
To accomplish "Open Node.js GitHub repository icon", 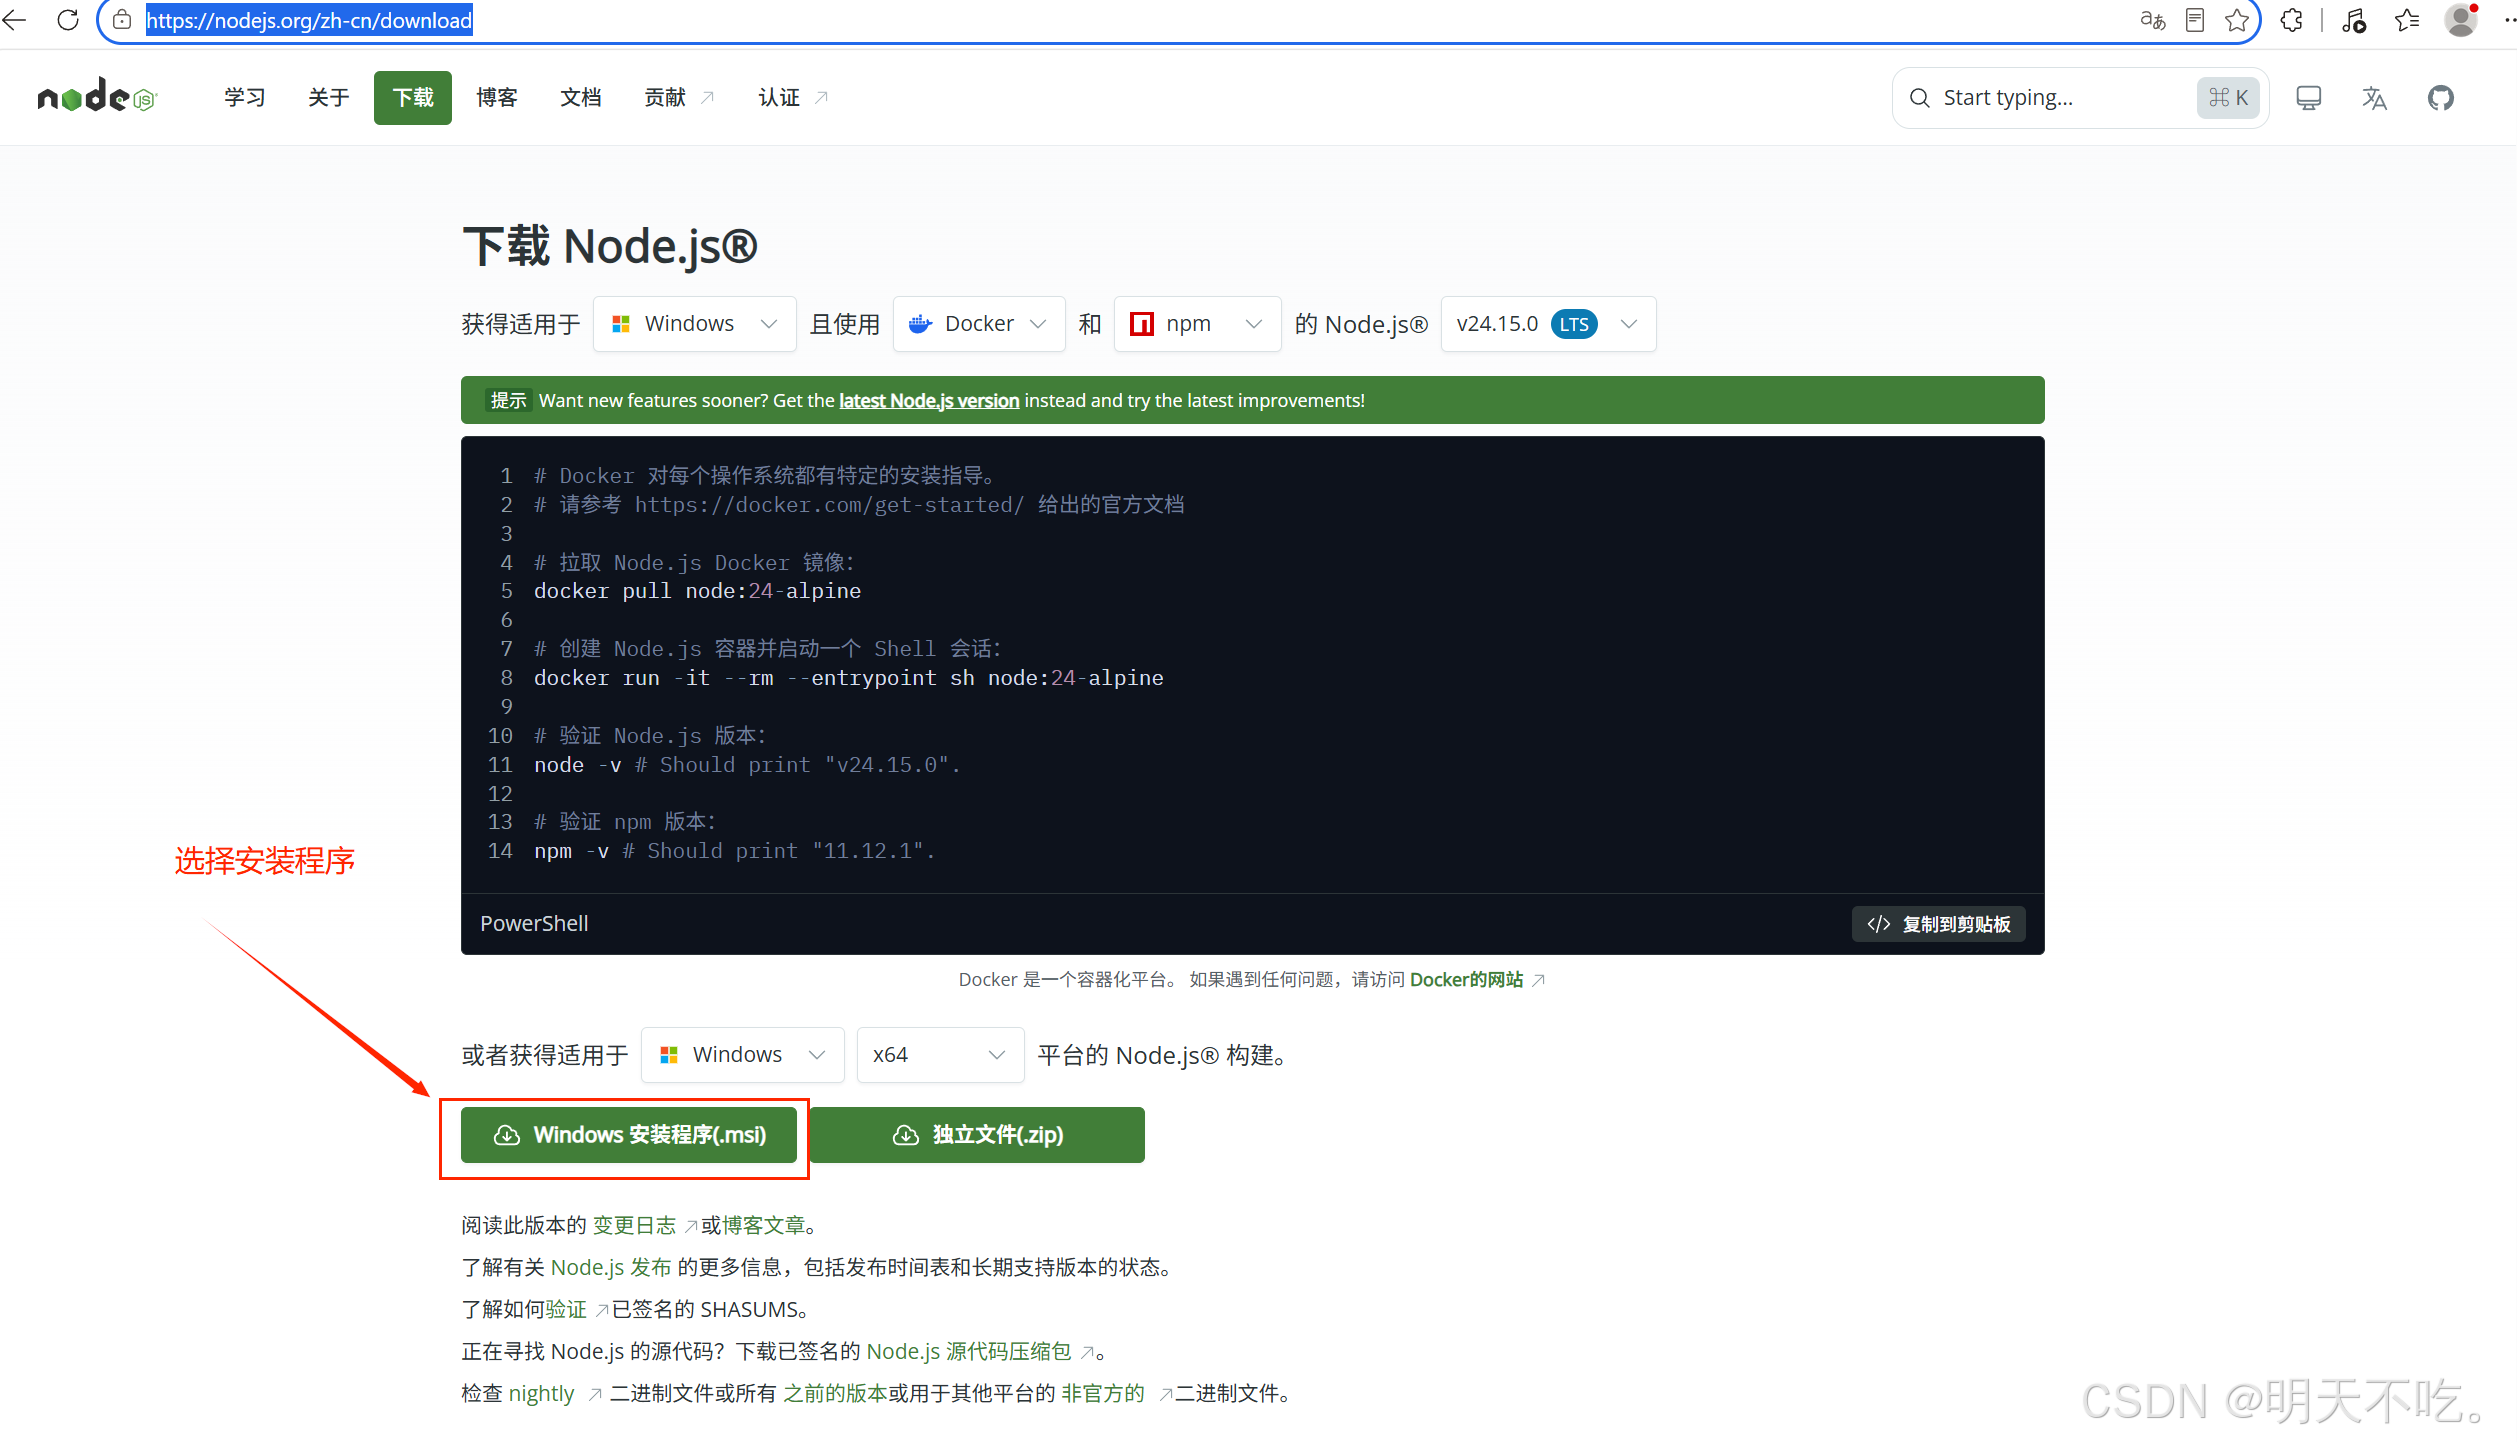I will (2441, 98).
